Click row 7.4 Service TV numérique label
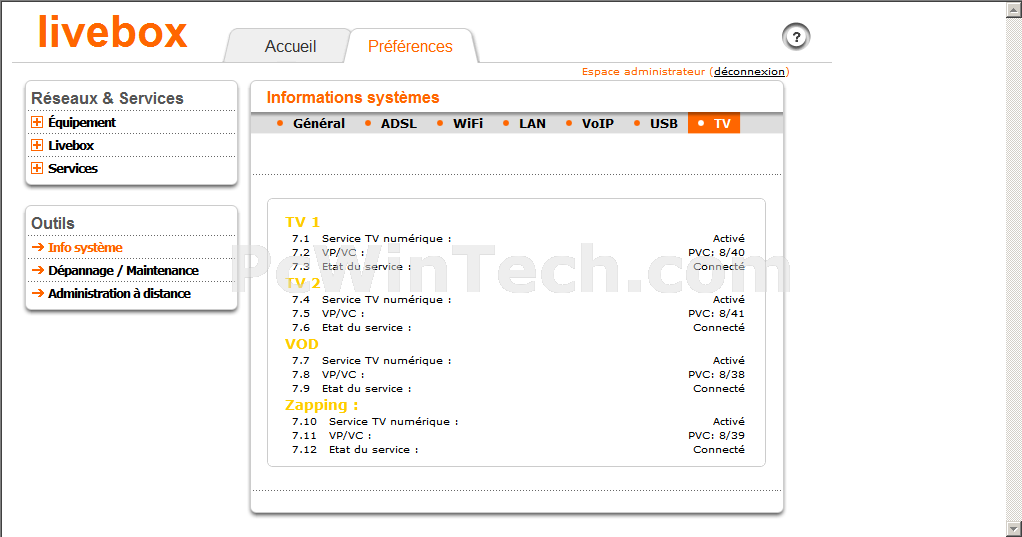Viewport: 1022px width, 537px height. (x=387, y=300)
